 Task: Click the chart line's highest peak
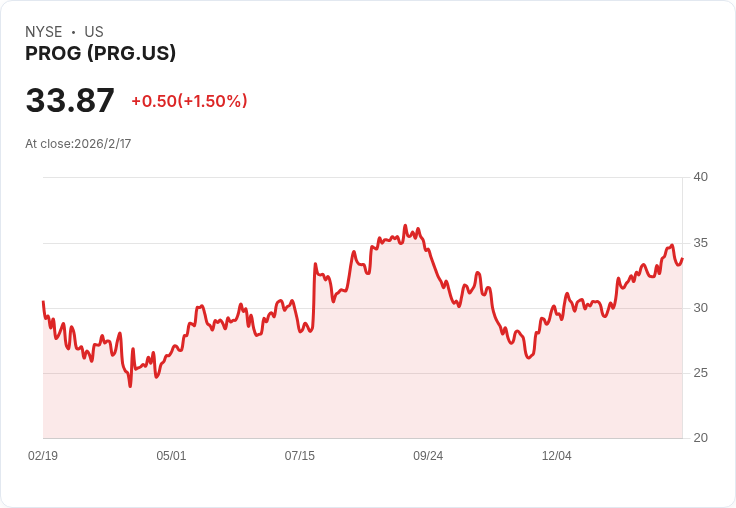405,226
